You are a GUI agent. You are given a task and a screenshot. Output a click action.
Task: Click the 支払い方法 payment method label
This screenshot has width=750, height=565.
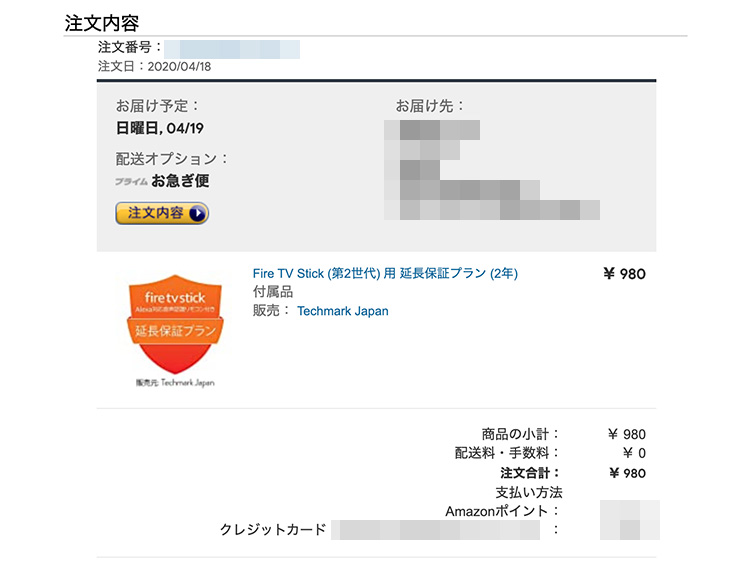click(529, 492)
